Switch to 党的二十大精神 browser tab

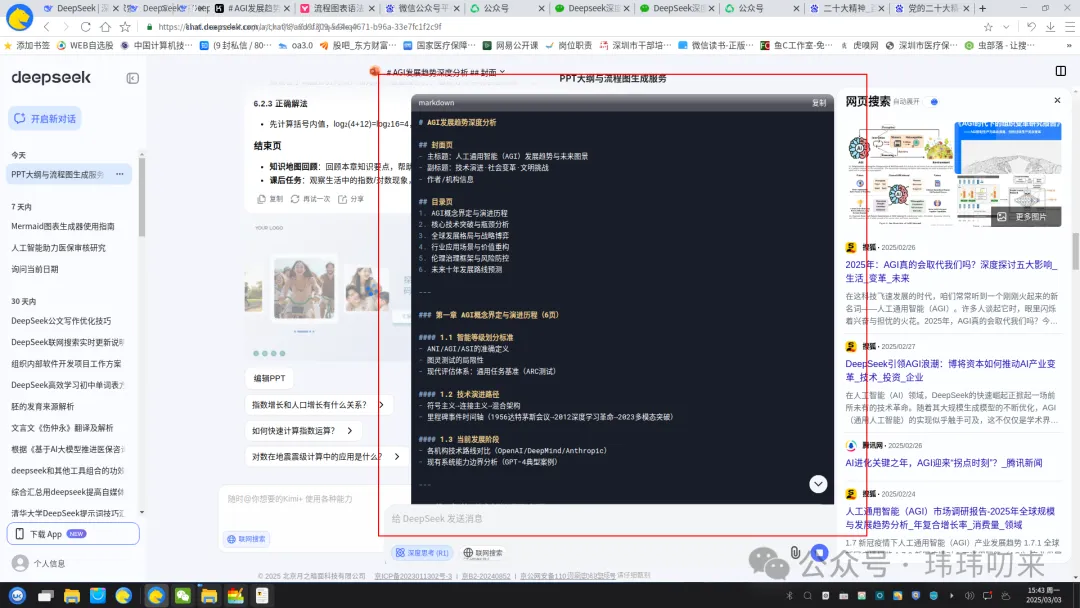tap(931, 8)
